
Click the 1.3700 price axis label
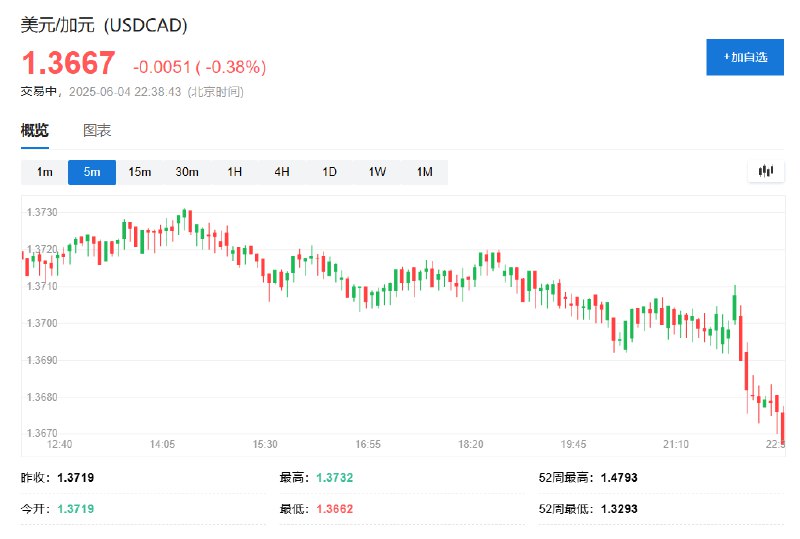coord(42,323)
